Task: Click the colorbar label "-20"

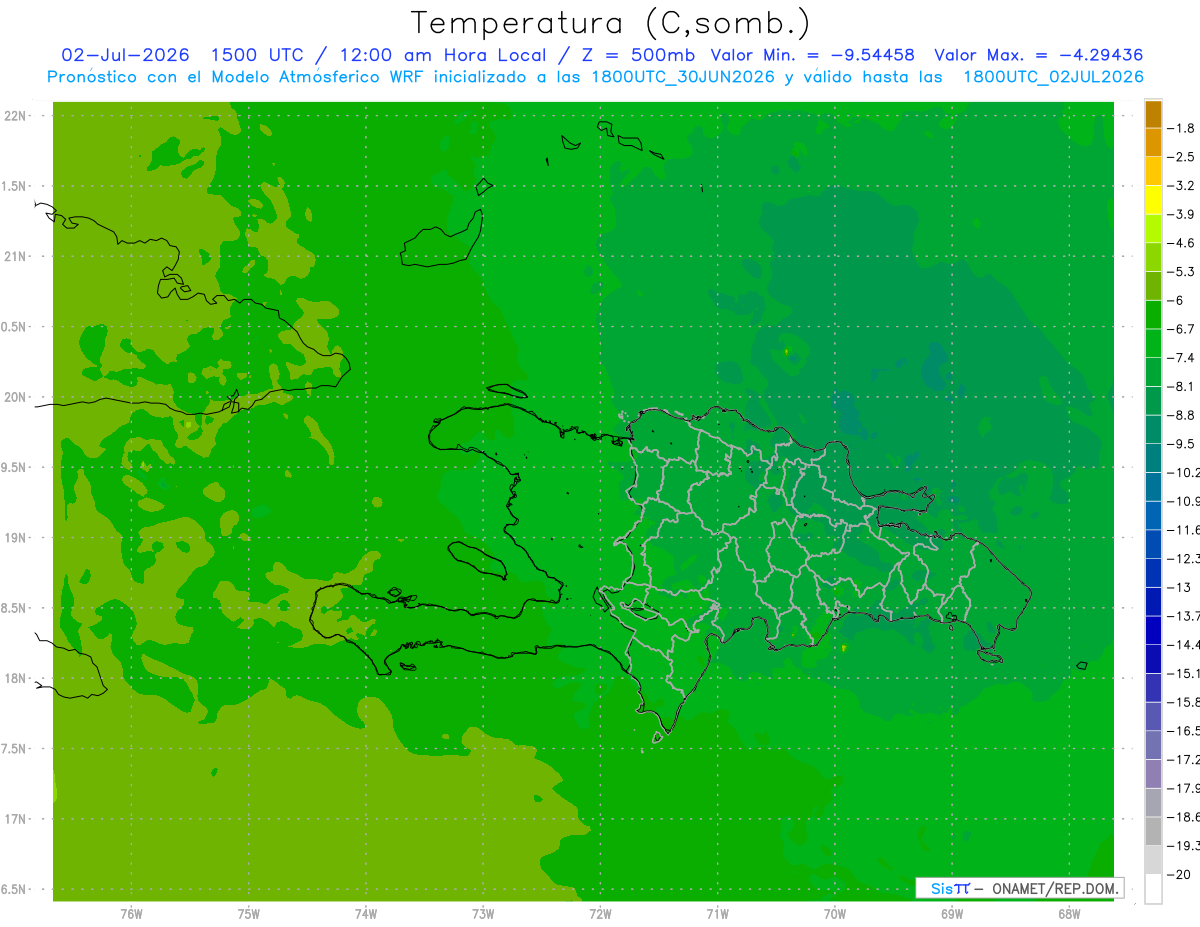Action: [1180, 875]
